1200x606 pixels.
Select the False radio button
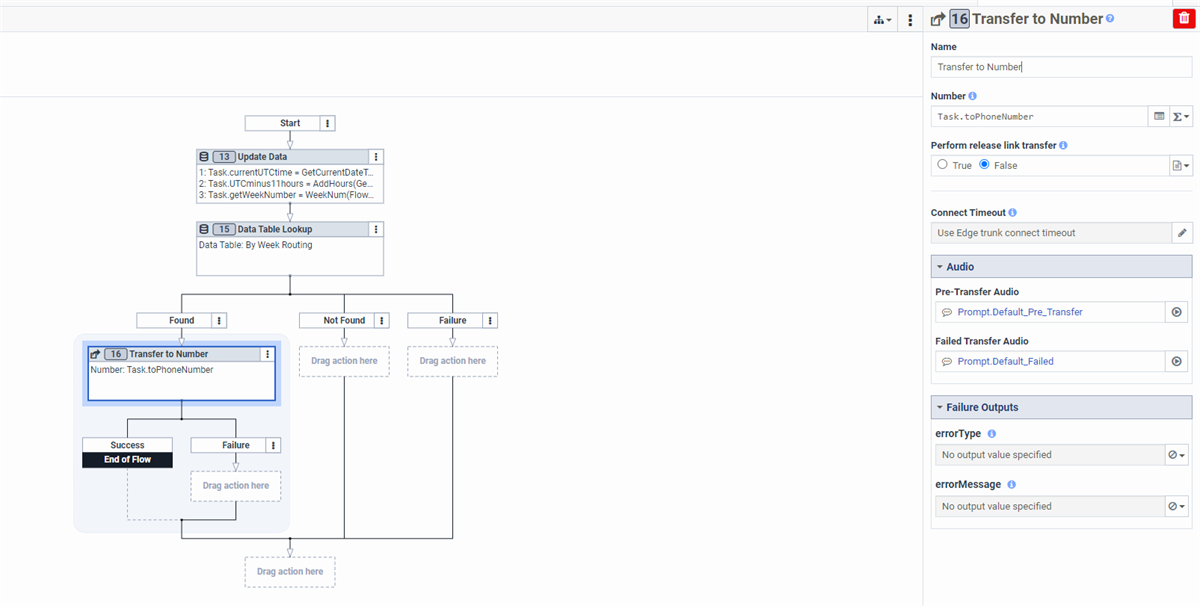tap(983, 165)
